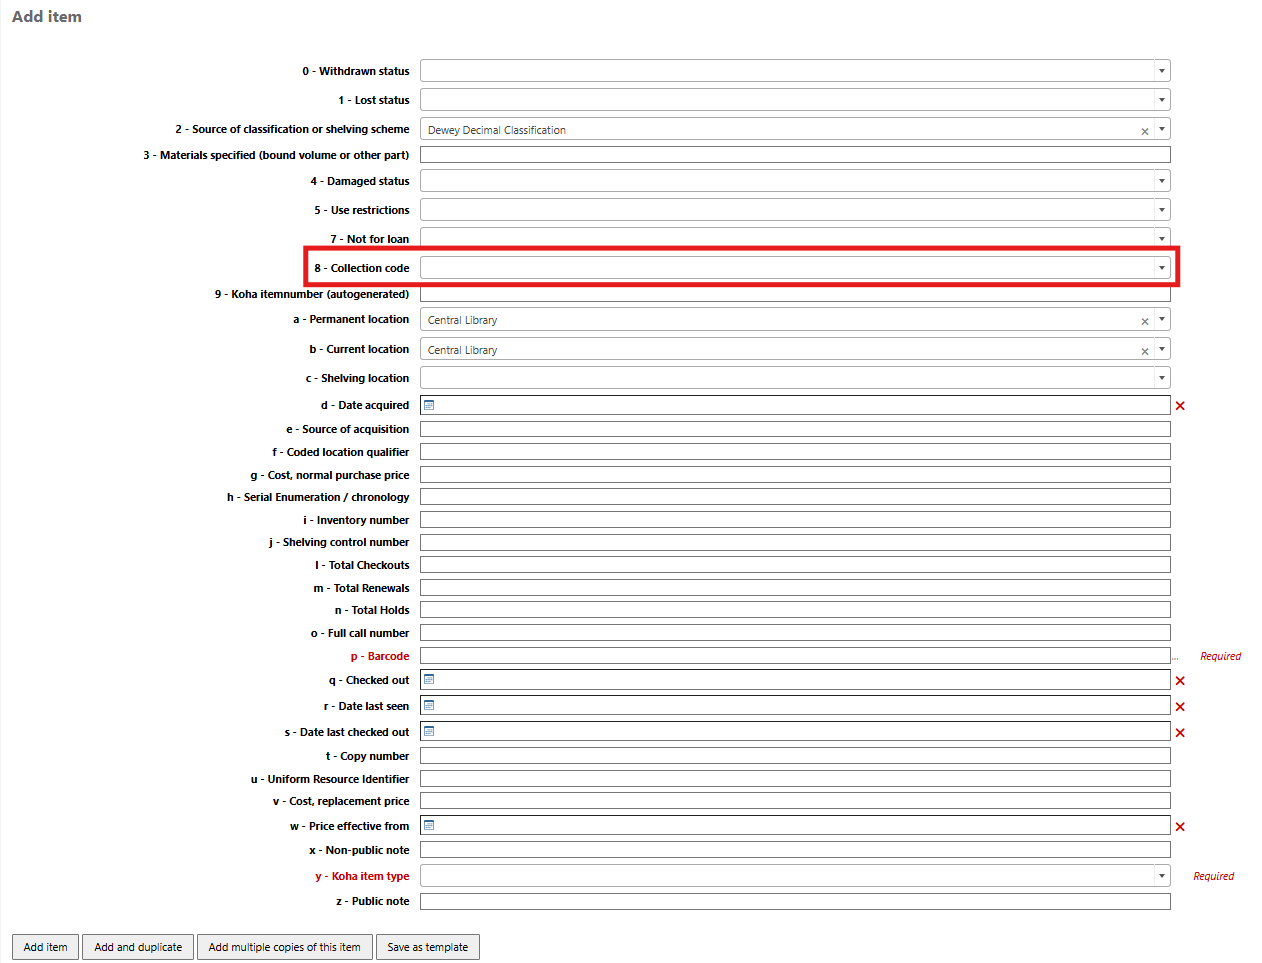Screen dimensions: 1262x963
Task: Expand classification scheme dropdown arrow
Action: [x=1162, y=129]
